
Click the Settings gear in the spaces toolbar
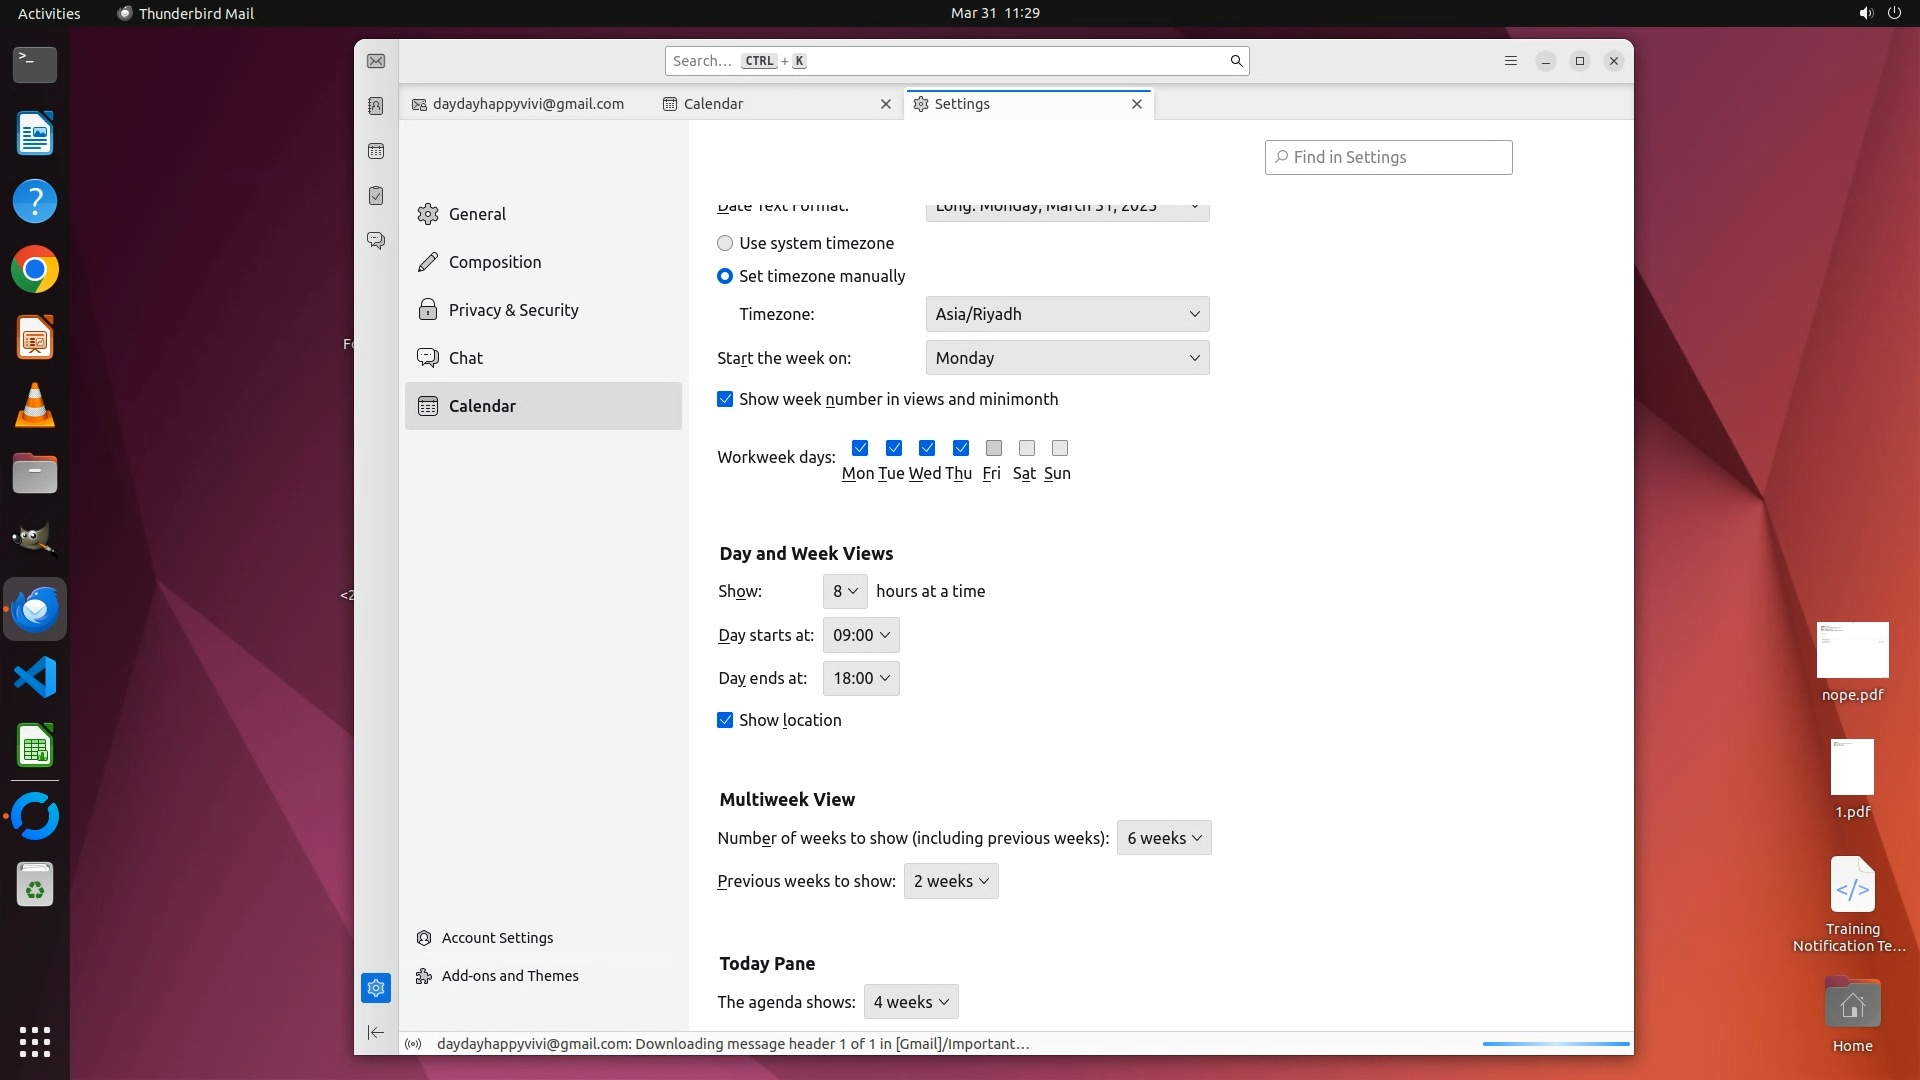pos(376,988)
